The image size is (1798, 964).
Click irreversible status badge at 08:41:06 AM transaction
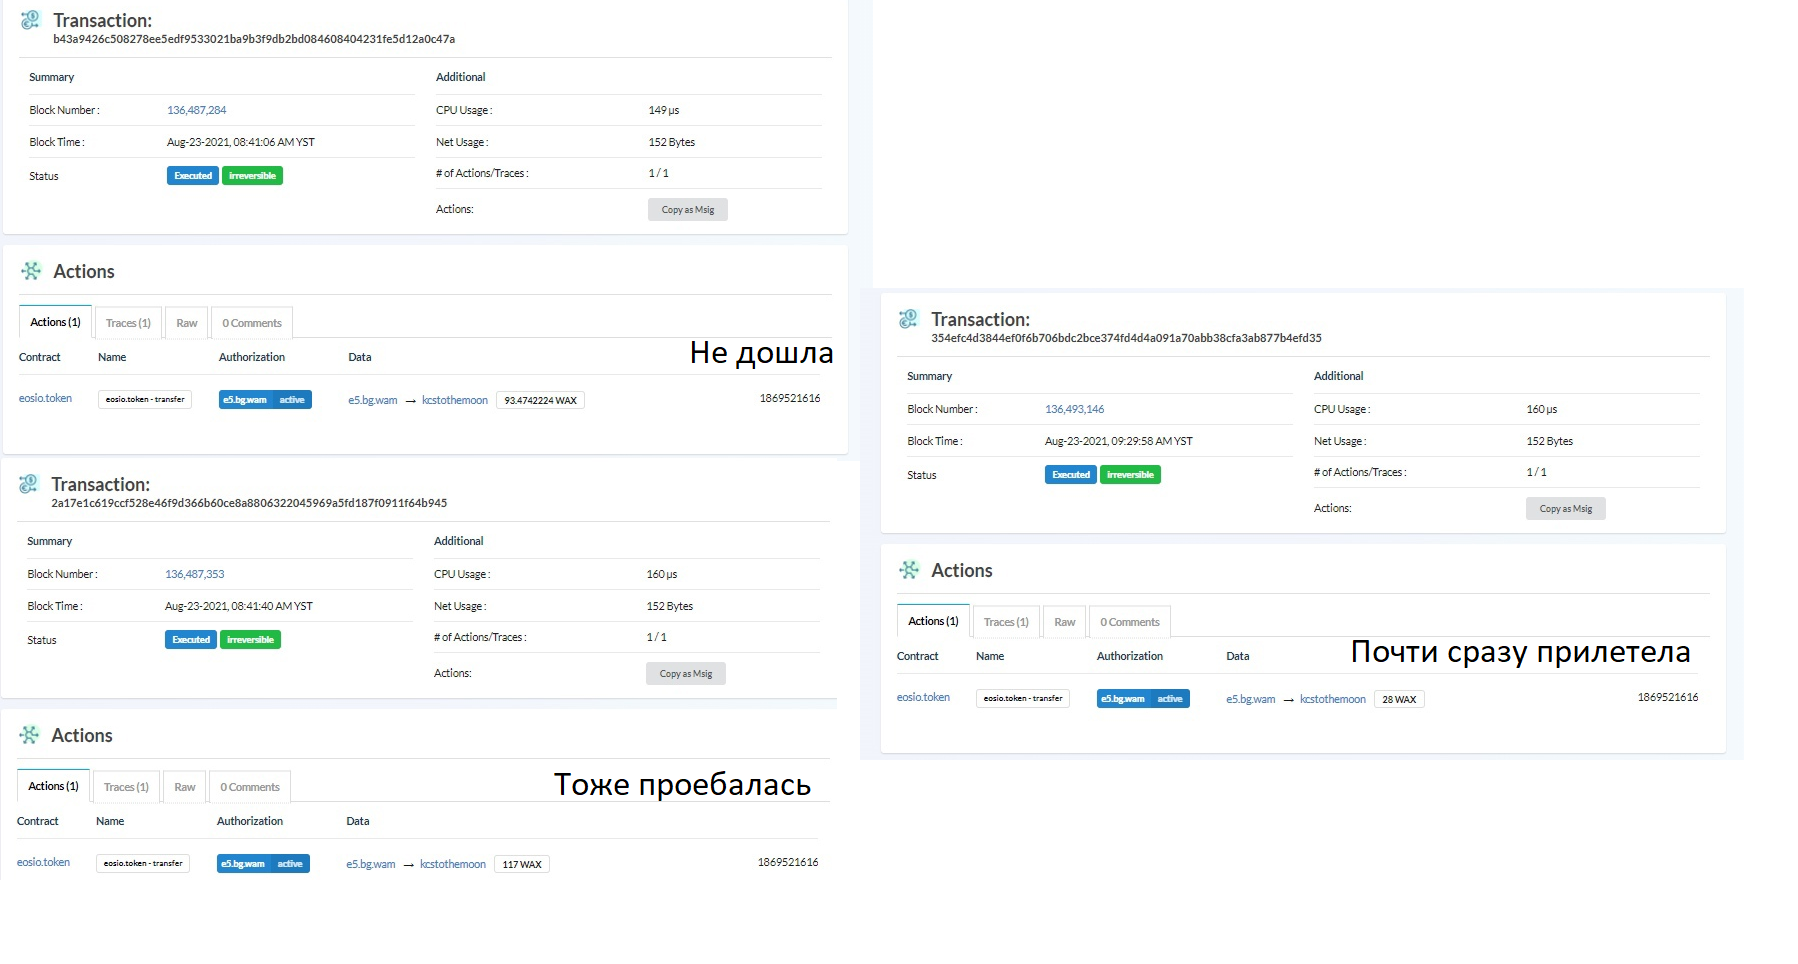(252, 175)
